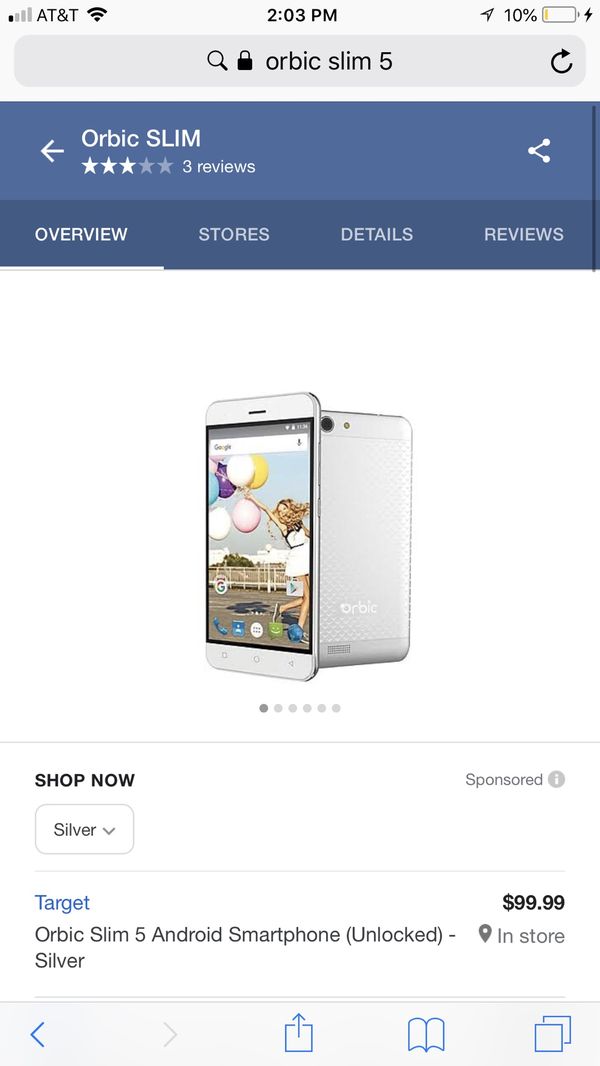Screen dimensions: 600x1066
Task: Tap the search magnifier in the address bar
Action: [x=217, y=61]
